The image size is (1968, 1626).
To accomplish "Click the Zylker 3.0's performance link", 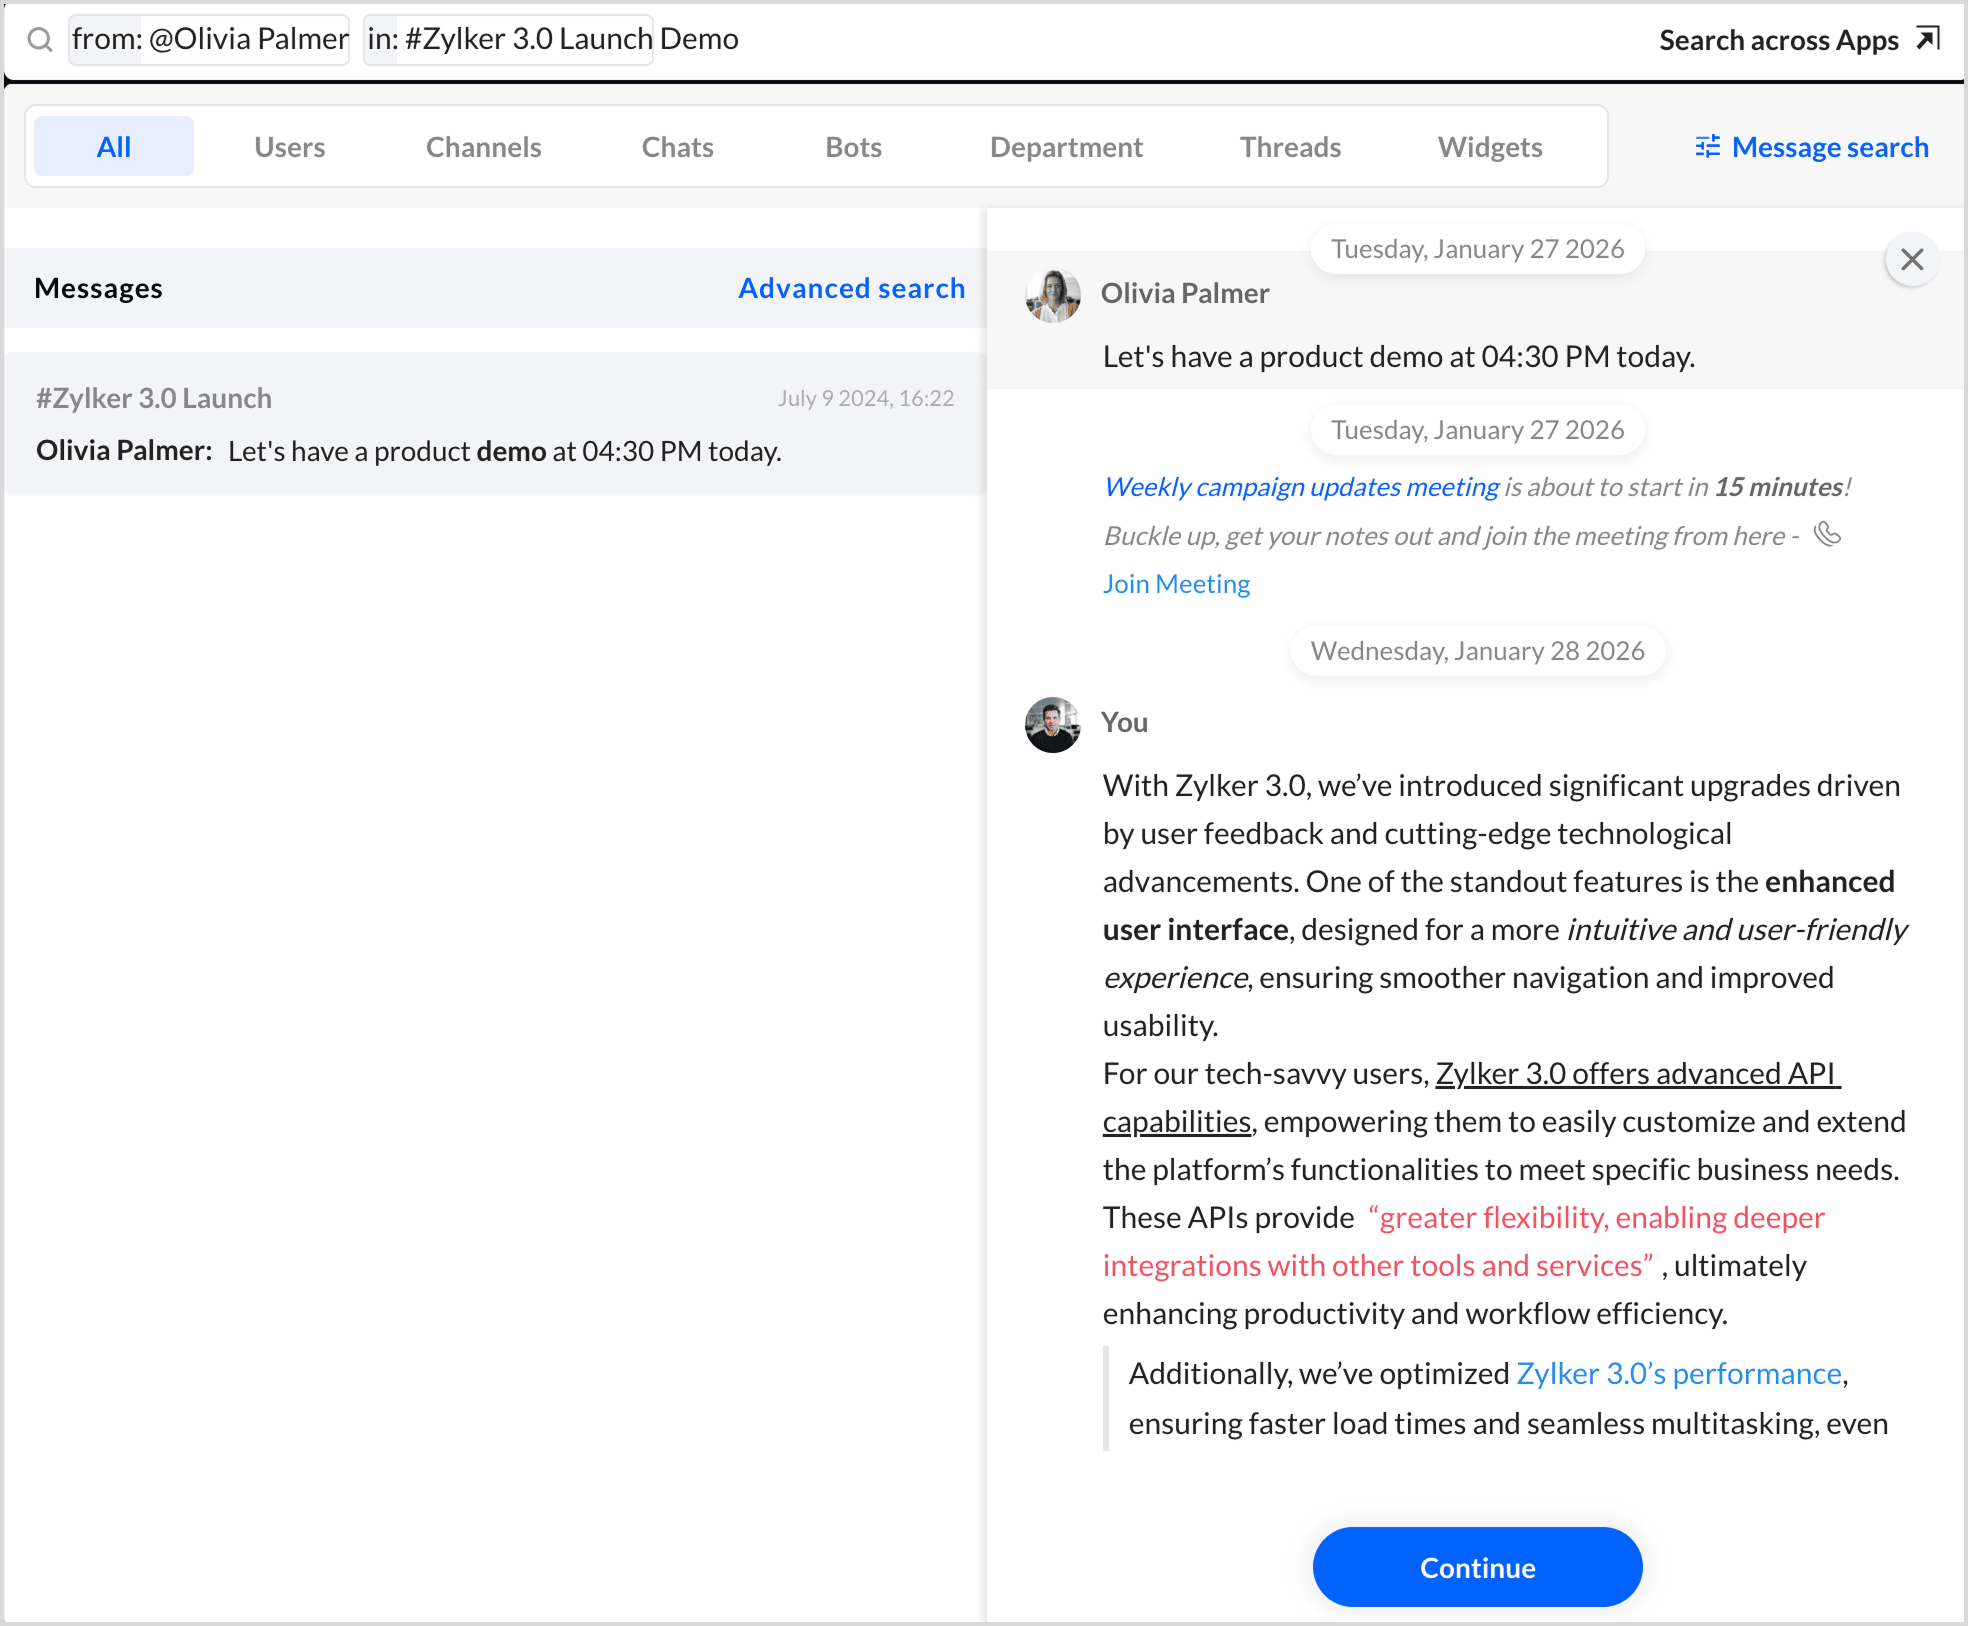I will coord(1679,1374).
